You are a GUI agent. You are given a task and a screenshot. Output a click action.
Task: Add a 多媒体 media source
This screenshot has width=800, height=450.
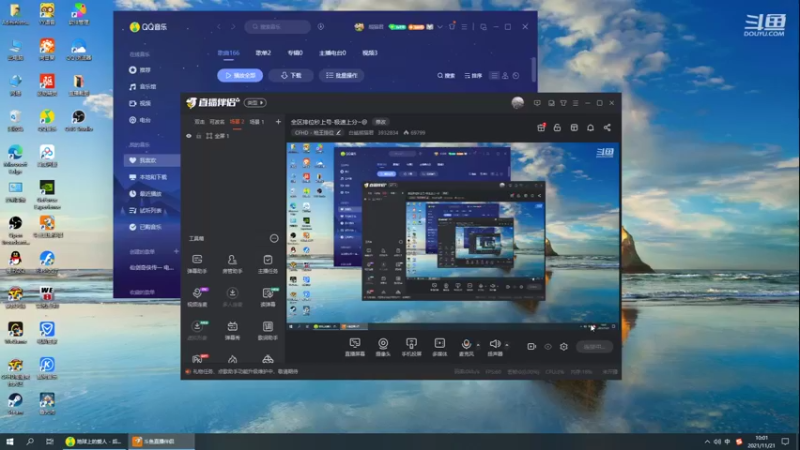[439, 347]
